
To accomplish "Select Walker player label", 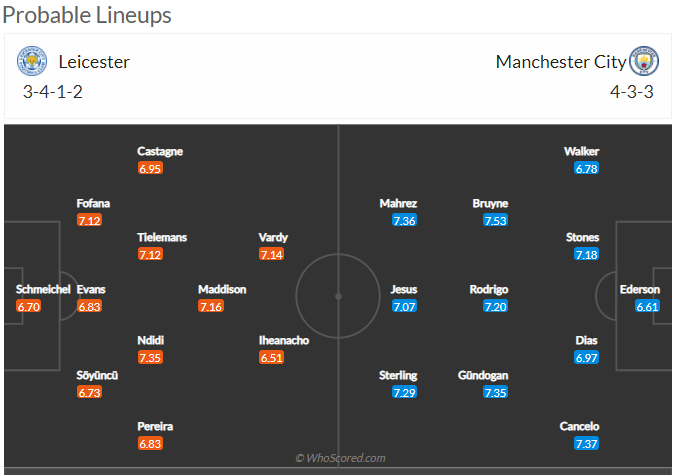I will pos(582,151).
